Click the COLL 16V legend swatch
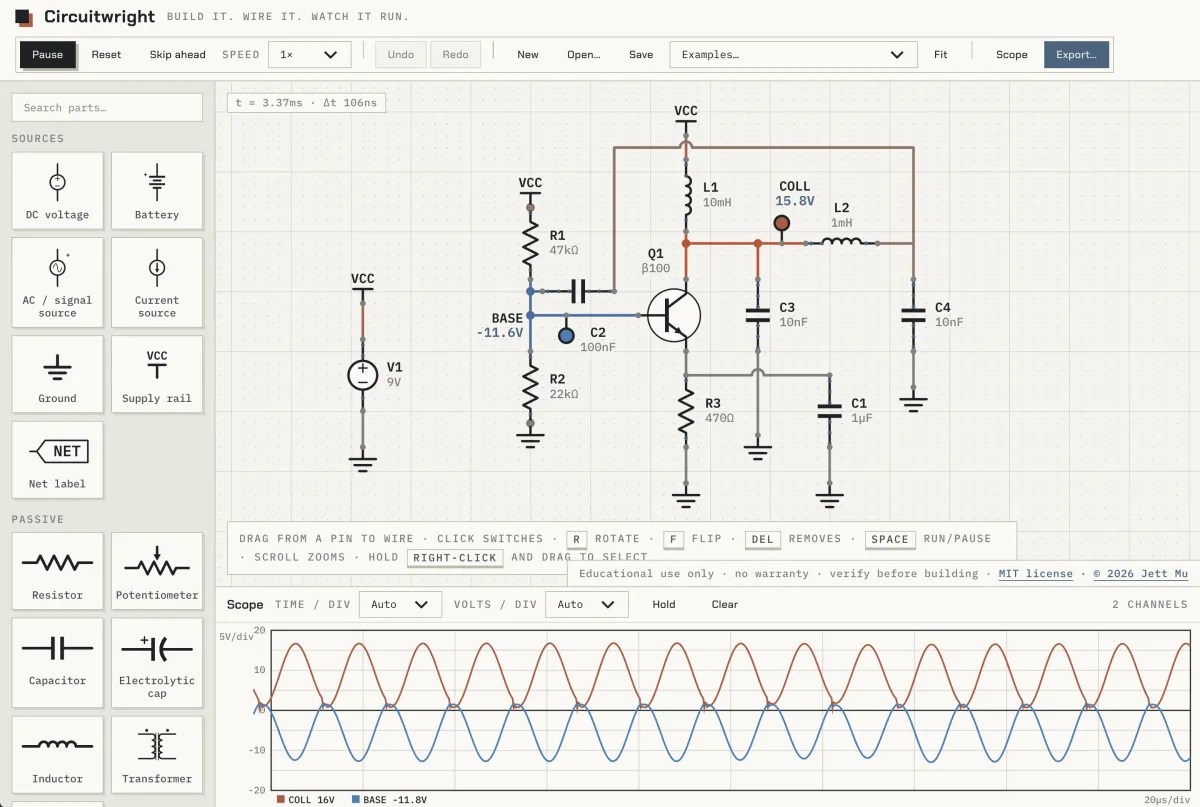This screenshot has height=807, width=1200. coord(281,799)
